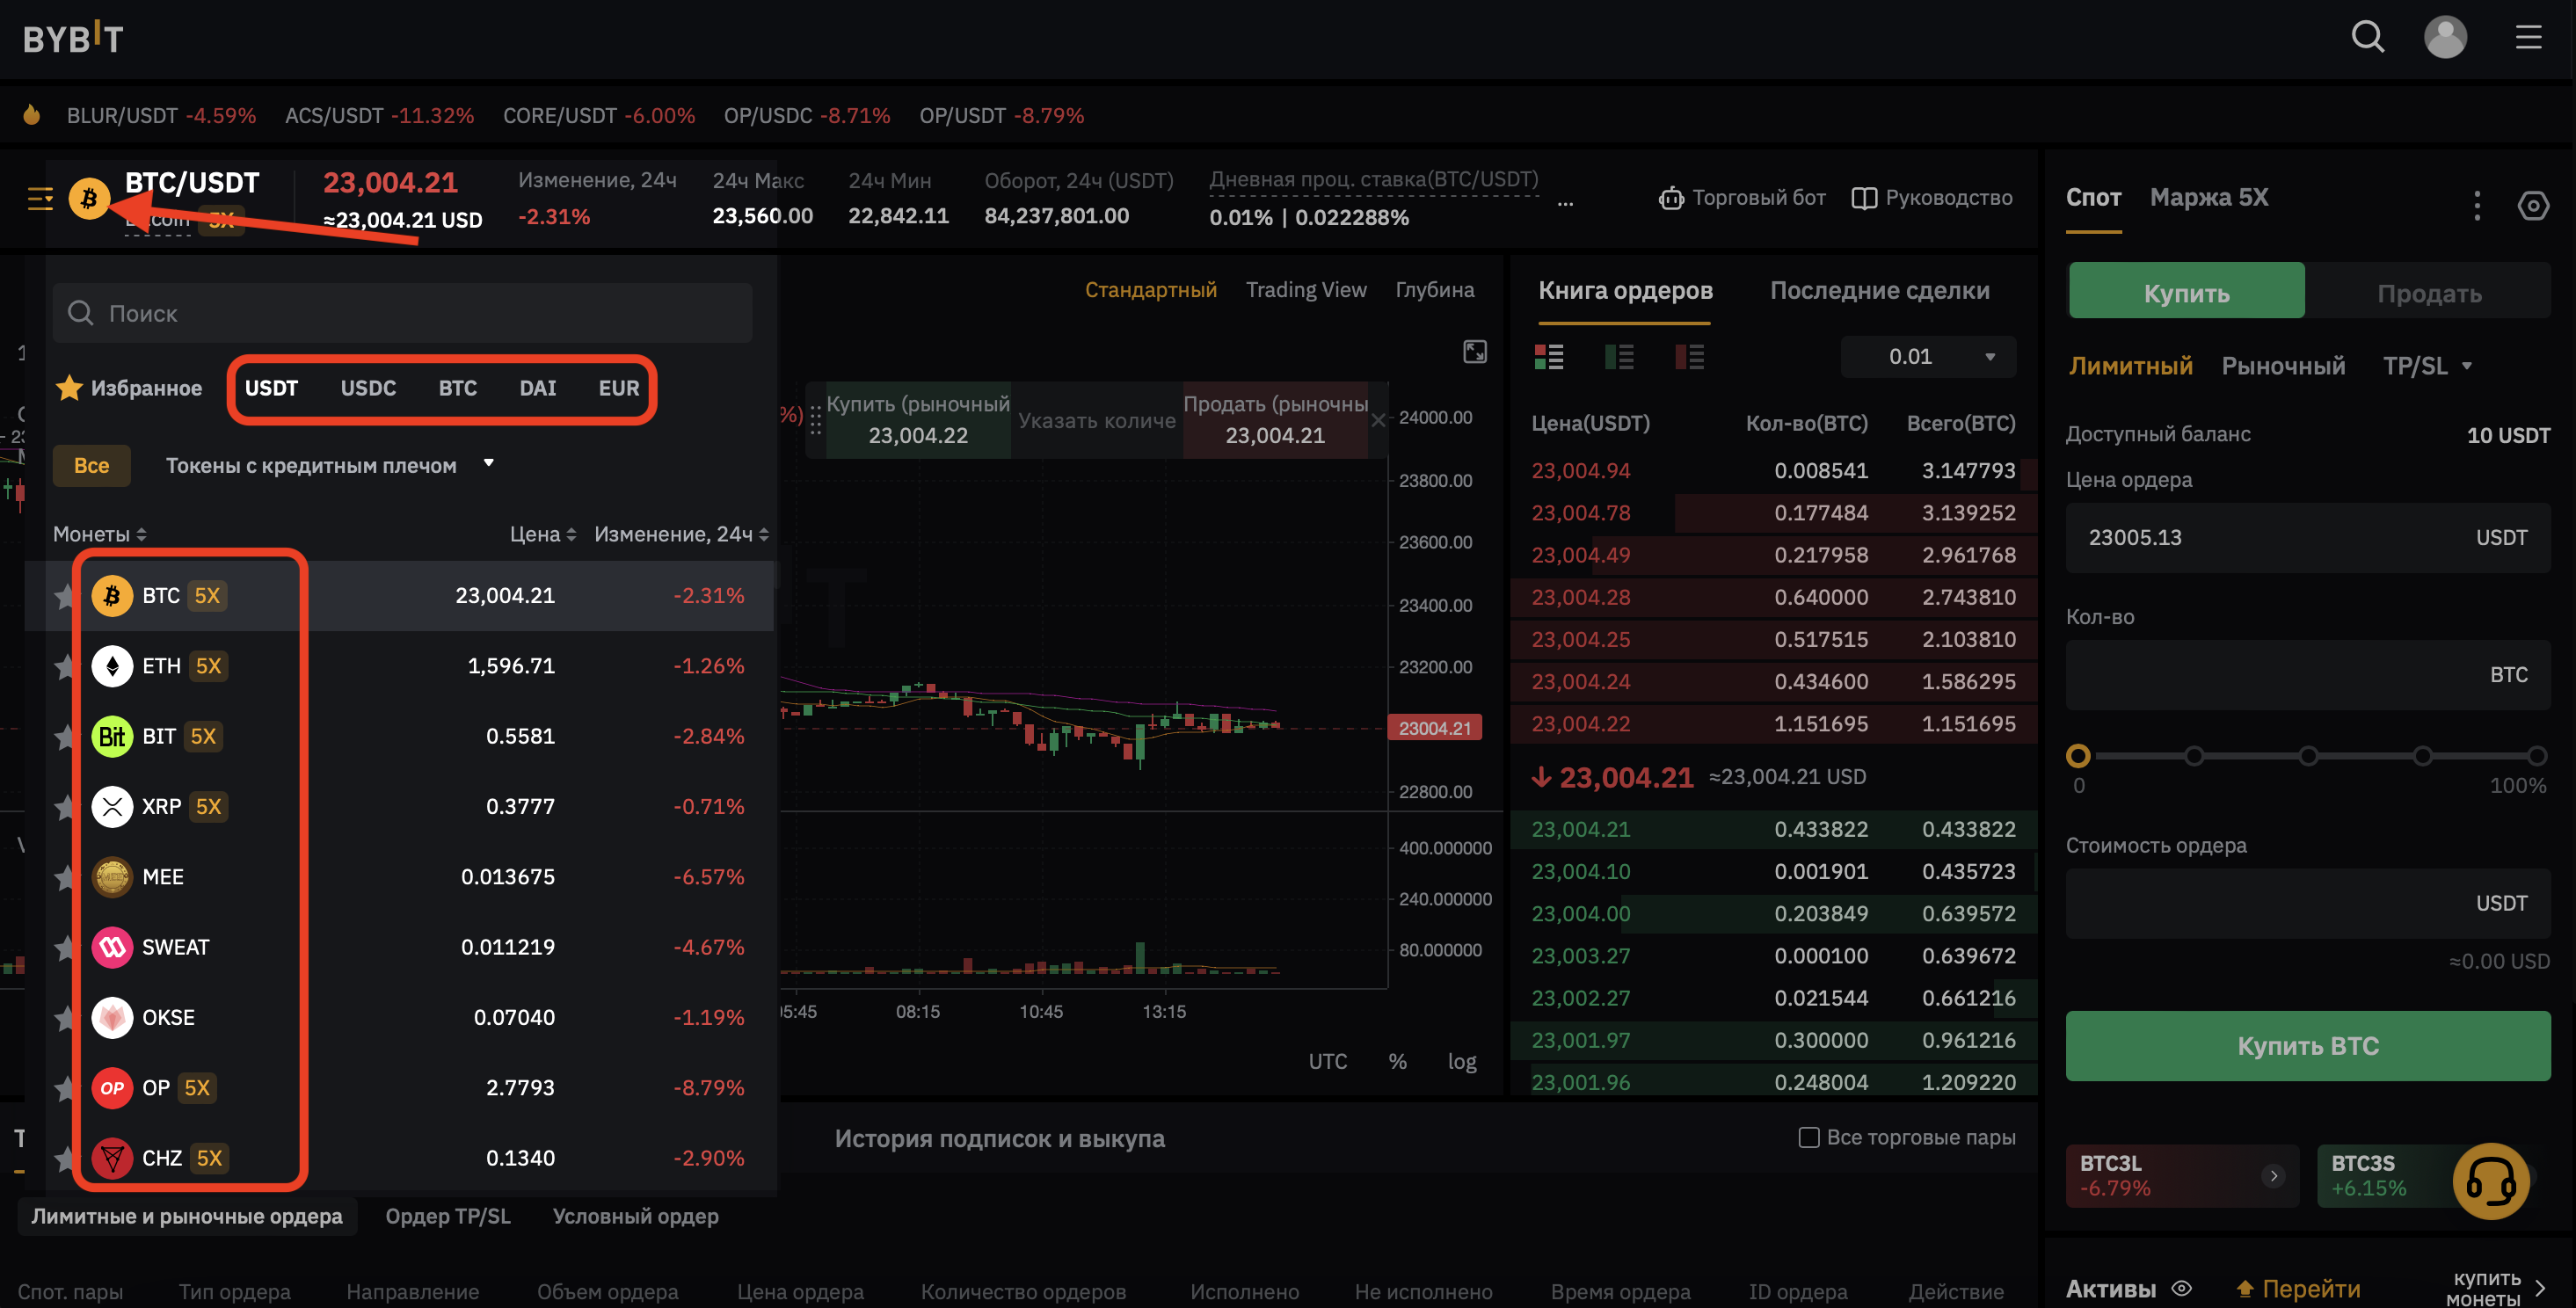Switch to 'Последние сделки' tab

pos(1879,291)
